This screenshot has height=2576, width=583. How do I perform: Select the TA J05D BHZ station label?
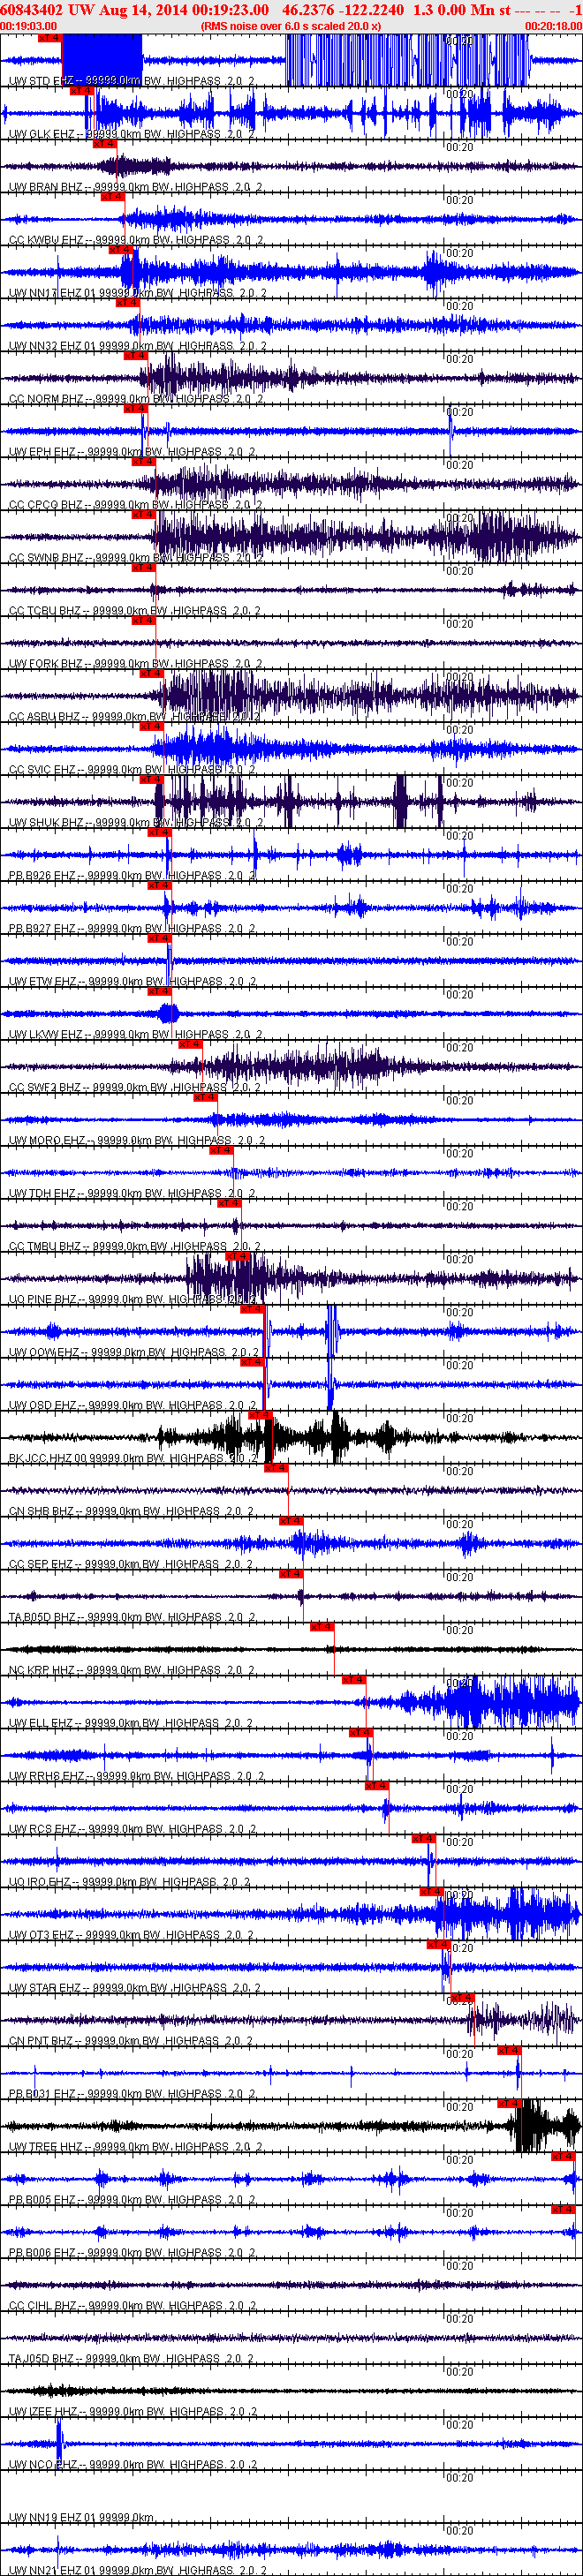point(132,2360)
